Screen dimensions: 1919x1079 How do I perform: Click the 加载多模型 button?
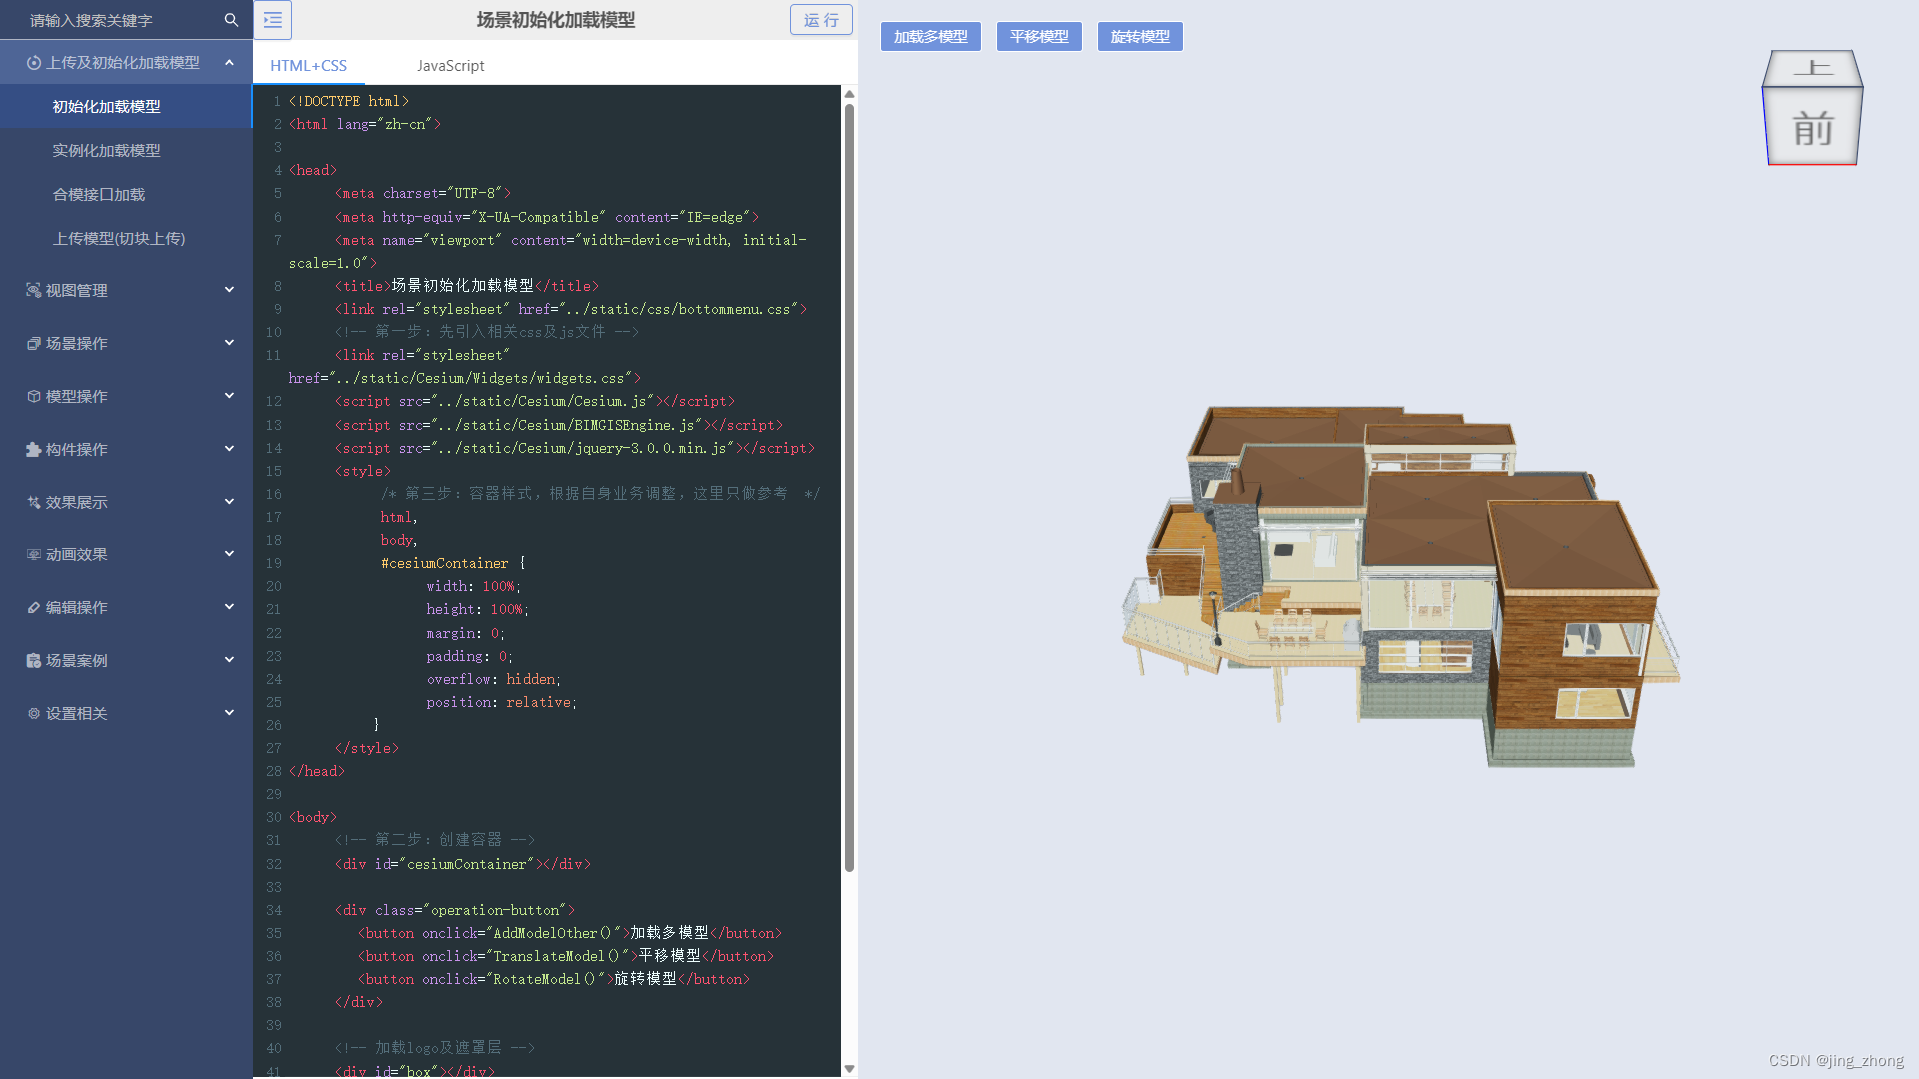click(930, 37)
